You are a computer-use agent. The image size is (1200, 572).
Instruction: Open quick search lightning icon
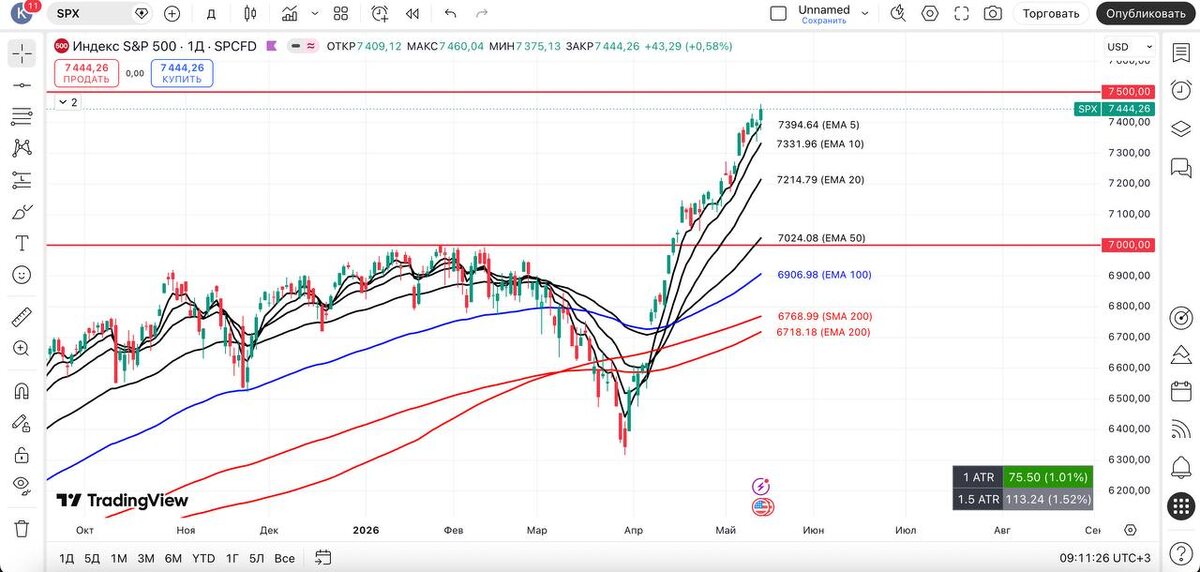click(897, 13)
